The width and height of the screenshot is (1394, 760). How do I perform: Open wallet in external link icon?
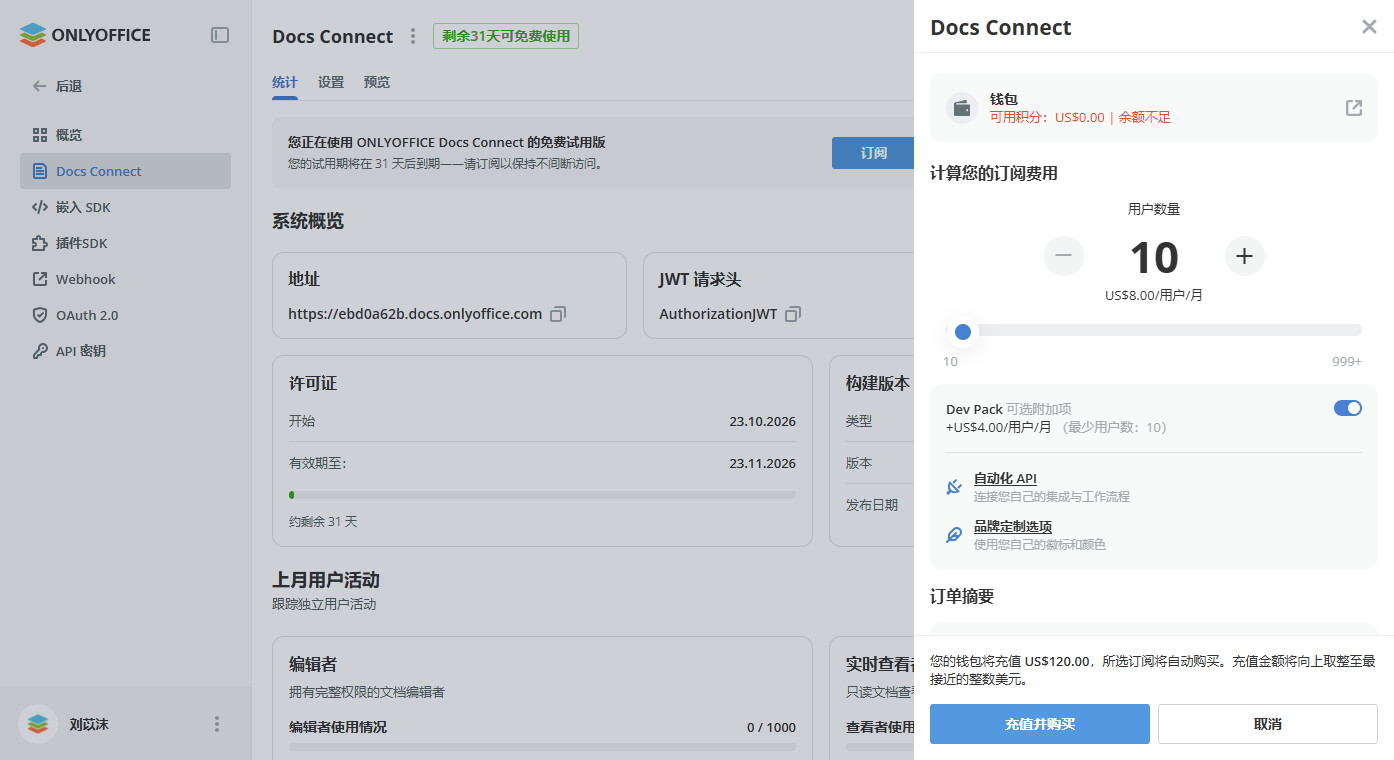coord(1354,108)
